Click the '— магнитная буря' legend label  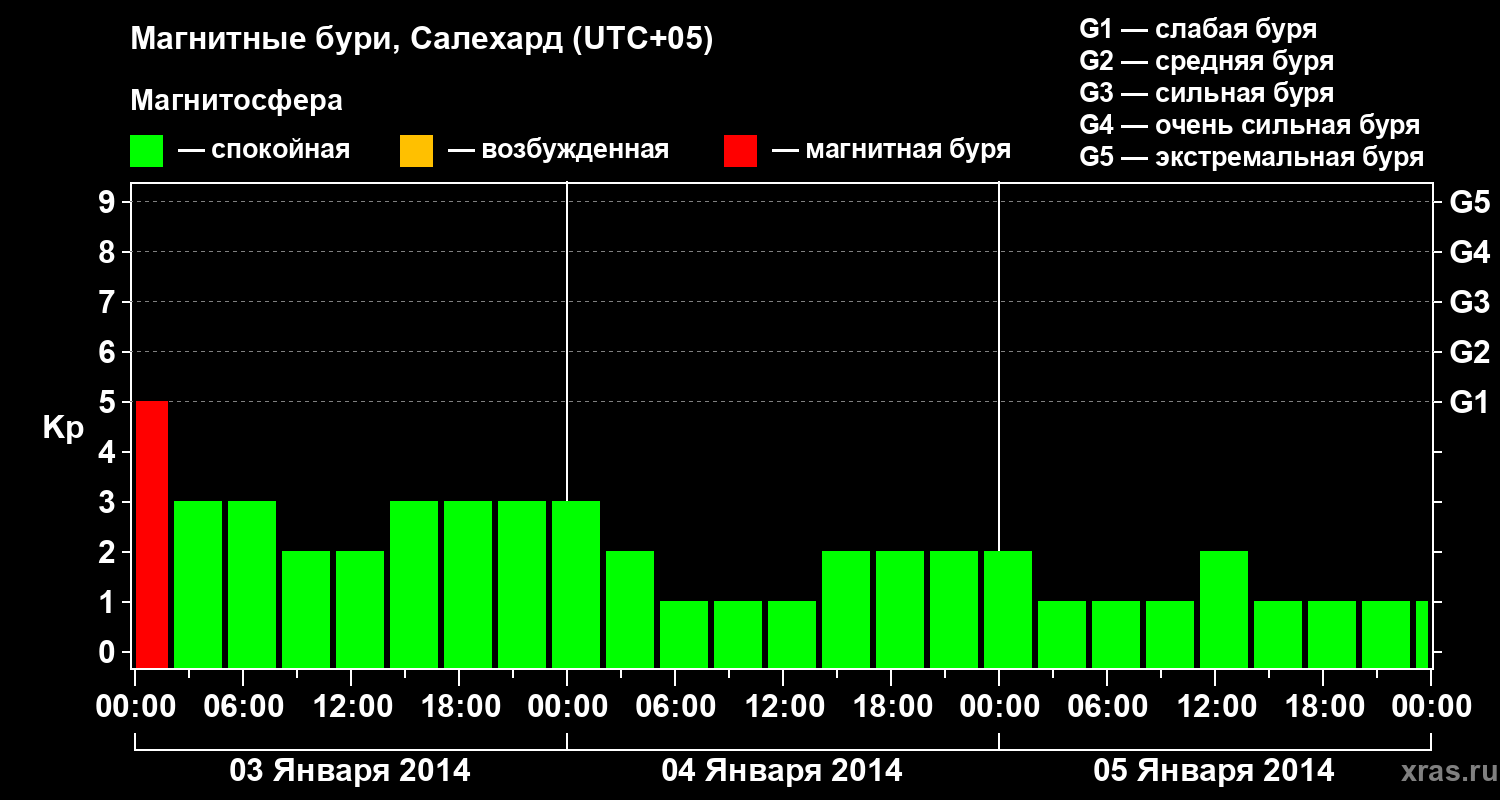point(891,150)
